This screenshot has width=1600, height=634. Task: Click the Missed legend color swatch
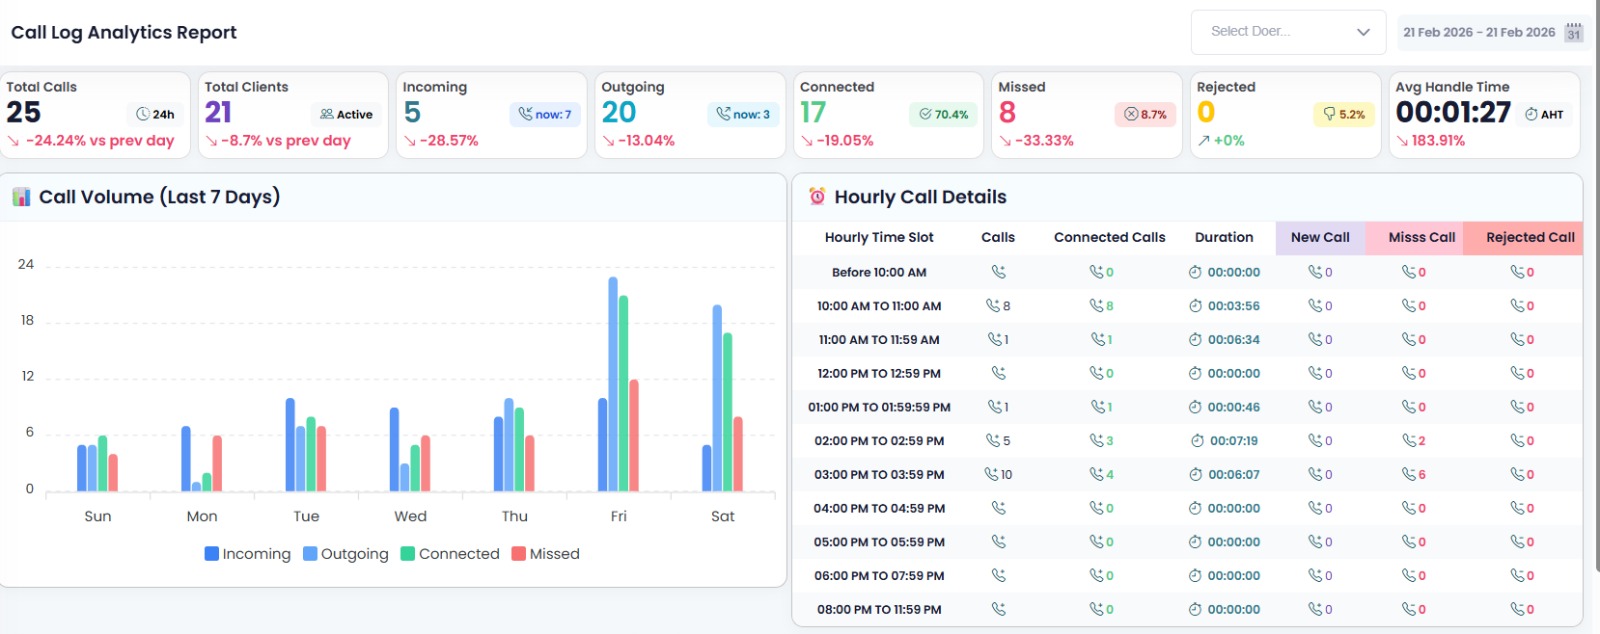pyautogui.click(x=518, y=554)
